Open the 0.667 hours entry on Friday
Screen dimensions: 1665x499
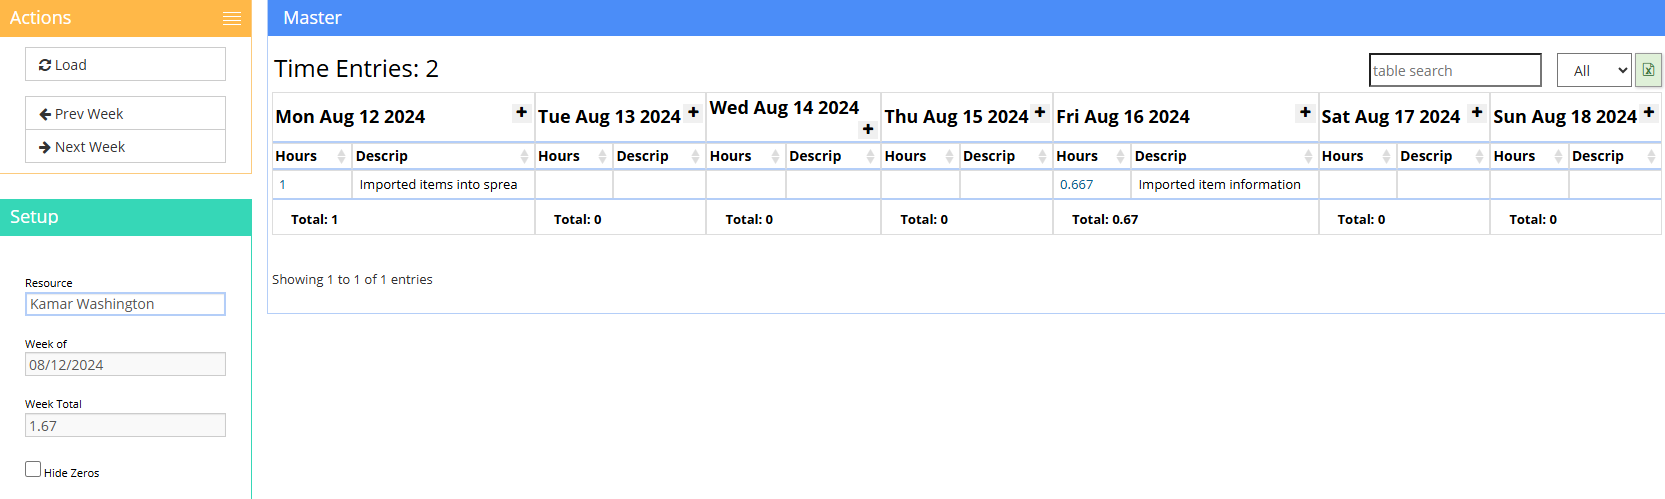point(1076,185)
